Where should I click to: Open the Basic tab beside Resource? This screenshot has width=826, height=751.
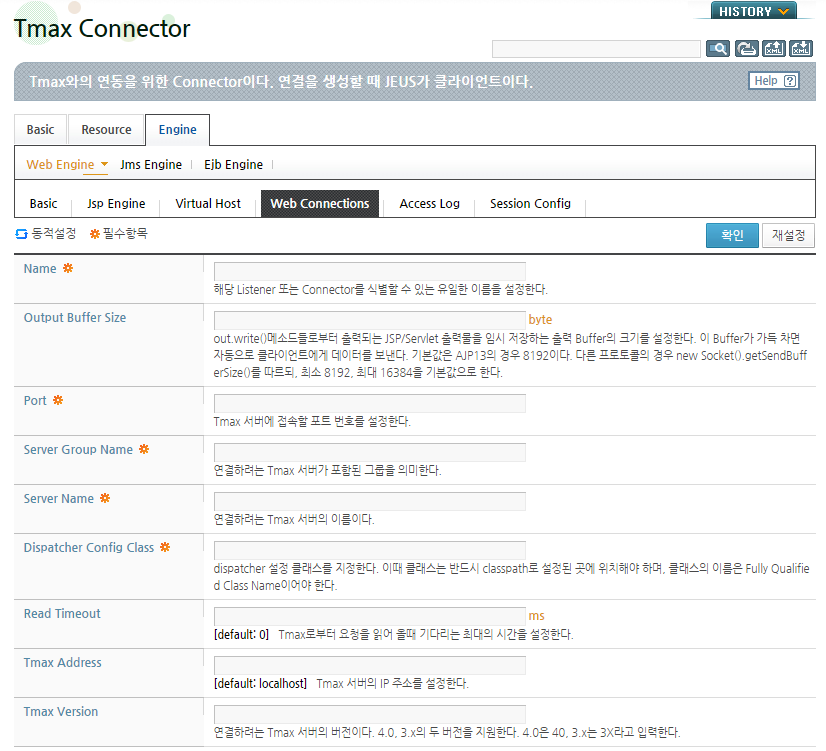click(41, 130)
